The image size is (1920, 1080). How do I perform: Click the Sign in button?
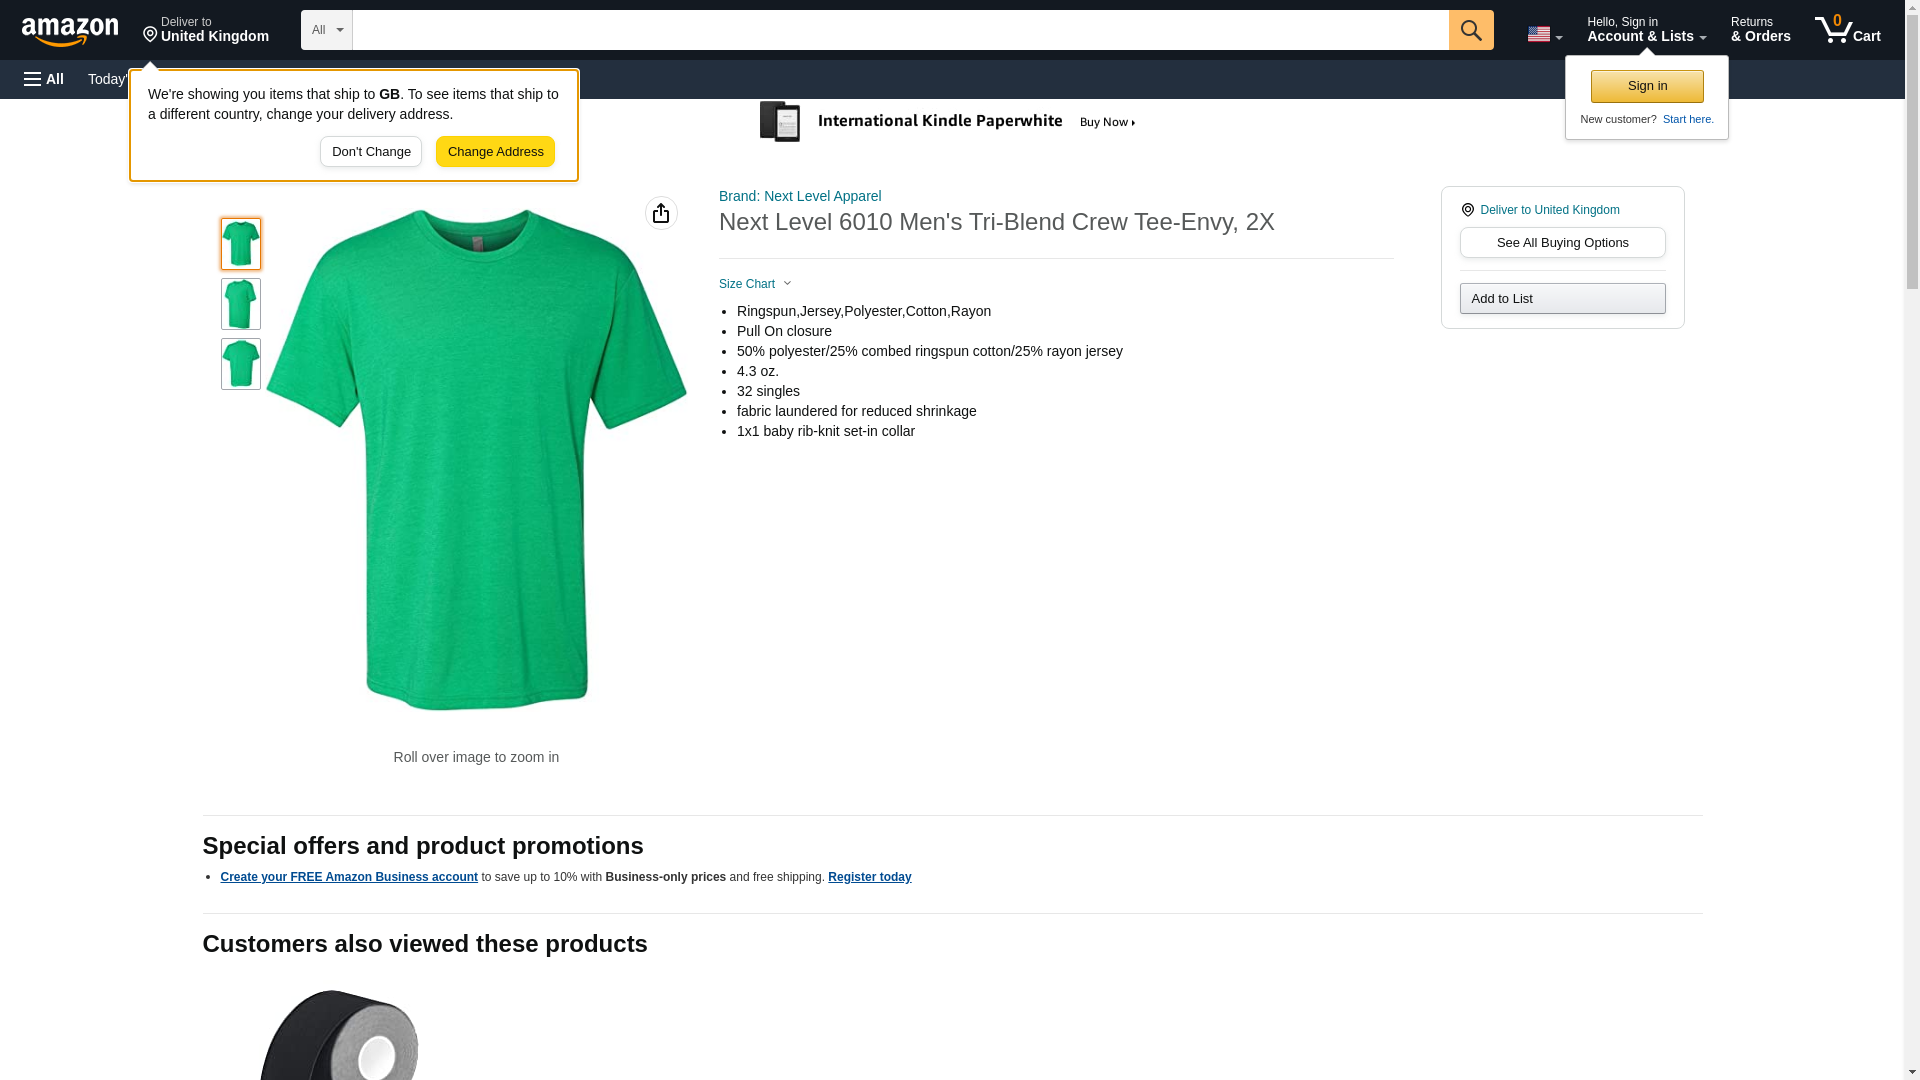coord(1646,86)
